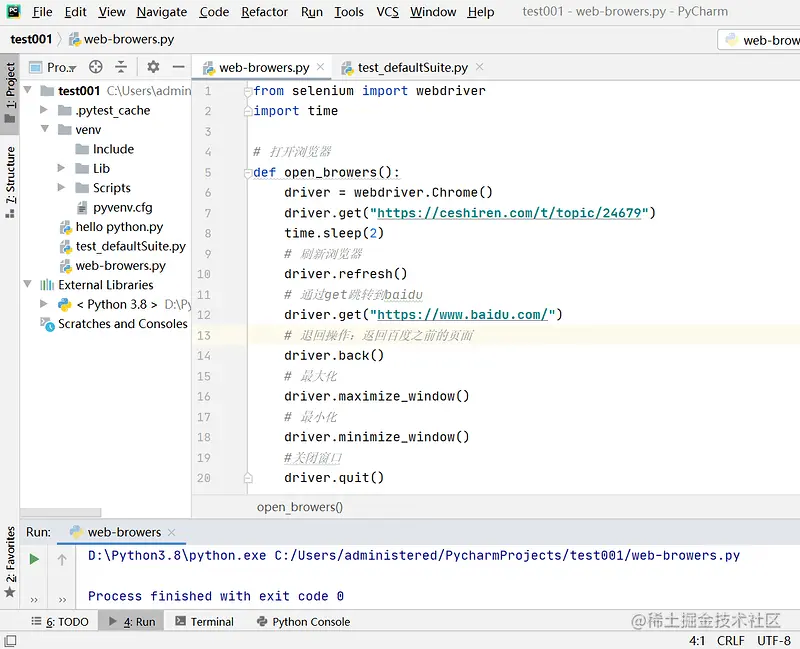Change the CRLF line separator setting
The height and width of the screenshot is (649, 800).
tap(731, 640)
